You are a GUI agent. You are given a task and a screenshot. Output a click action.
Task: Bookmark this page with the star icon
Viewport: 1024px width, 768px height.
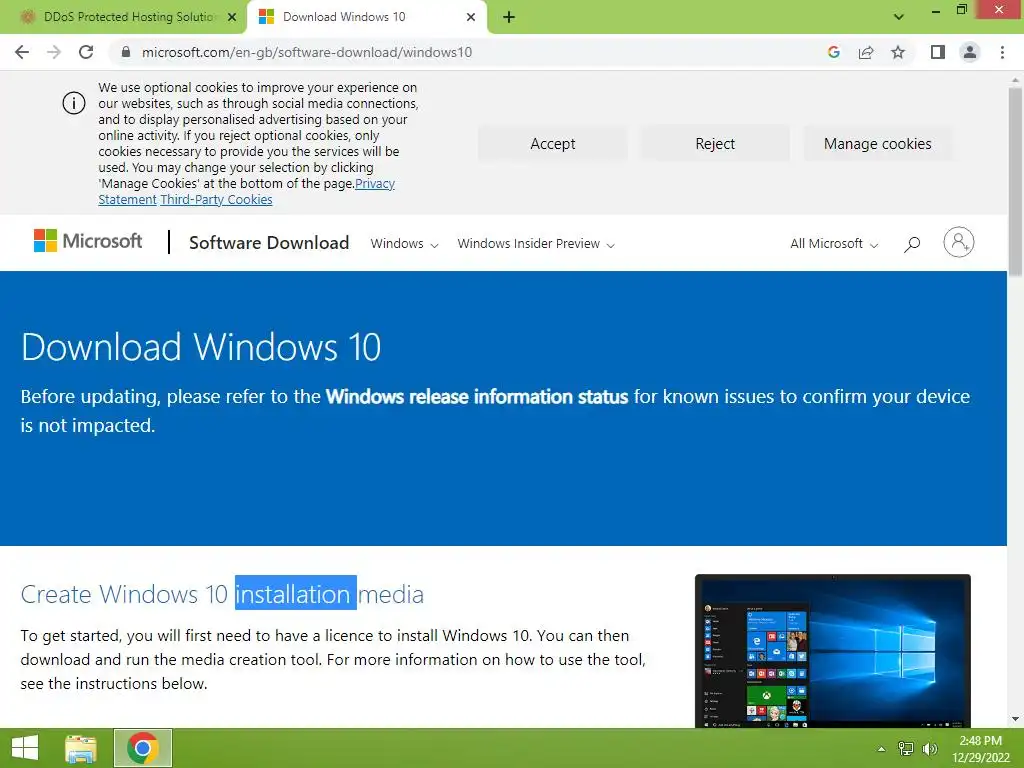coord(898,52)
